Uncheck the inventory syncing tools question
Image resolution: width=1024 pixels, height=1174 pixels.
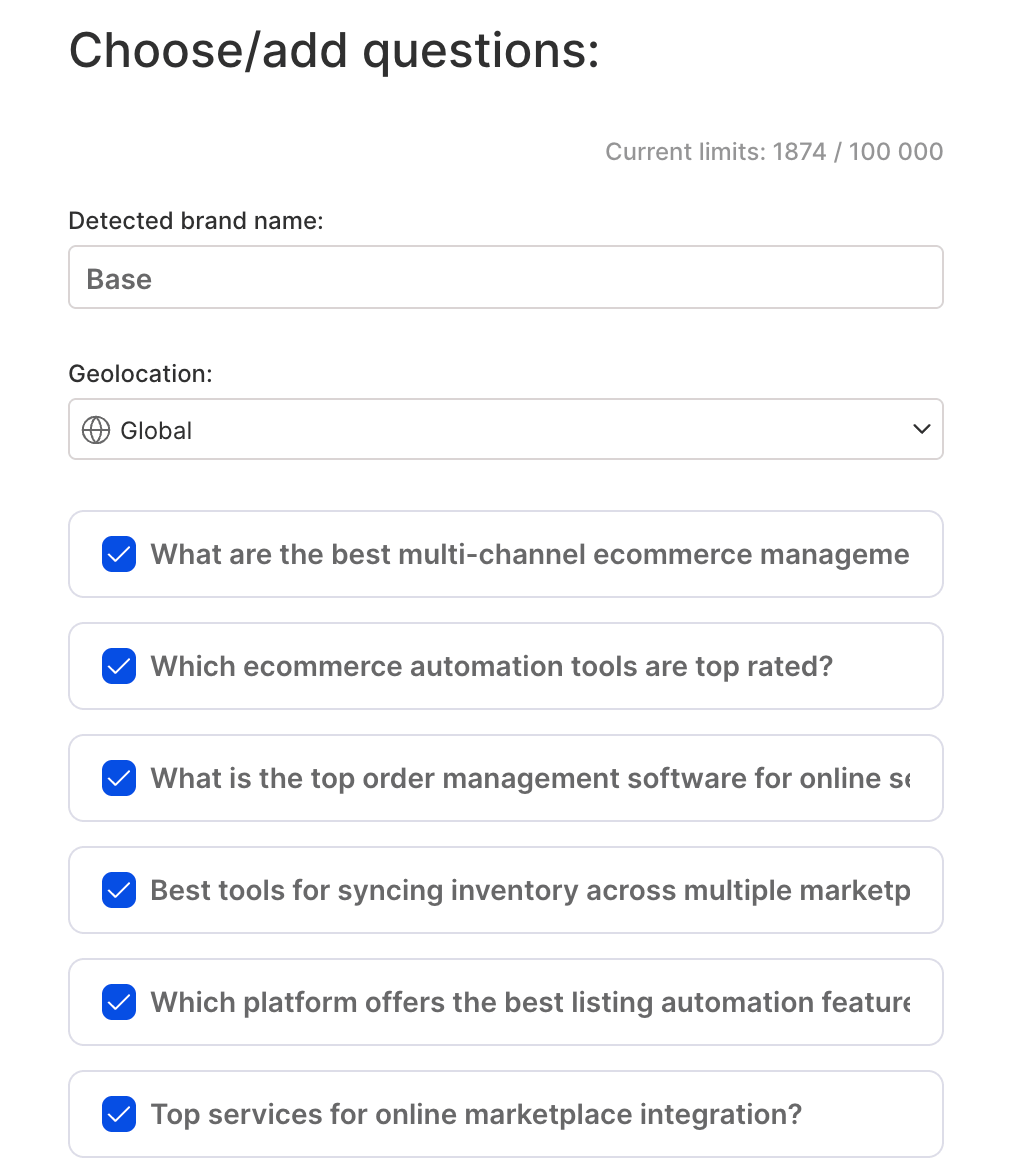[118, 890]
